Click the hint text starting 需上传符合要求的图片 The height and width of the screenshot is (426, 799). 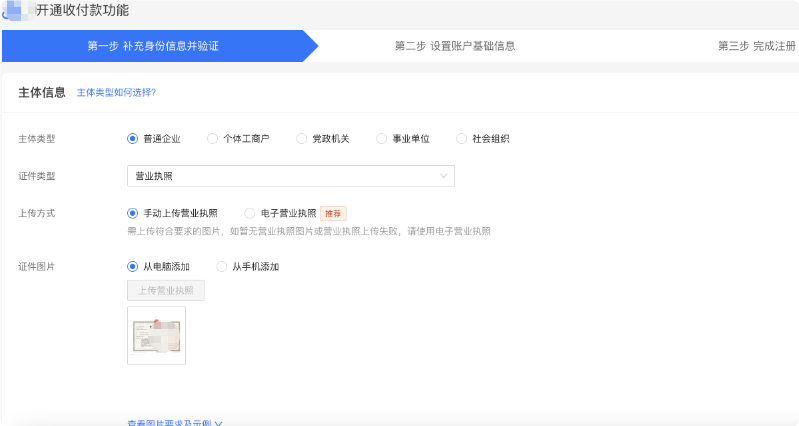pos(309,231)
